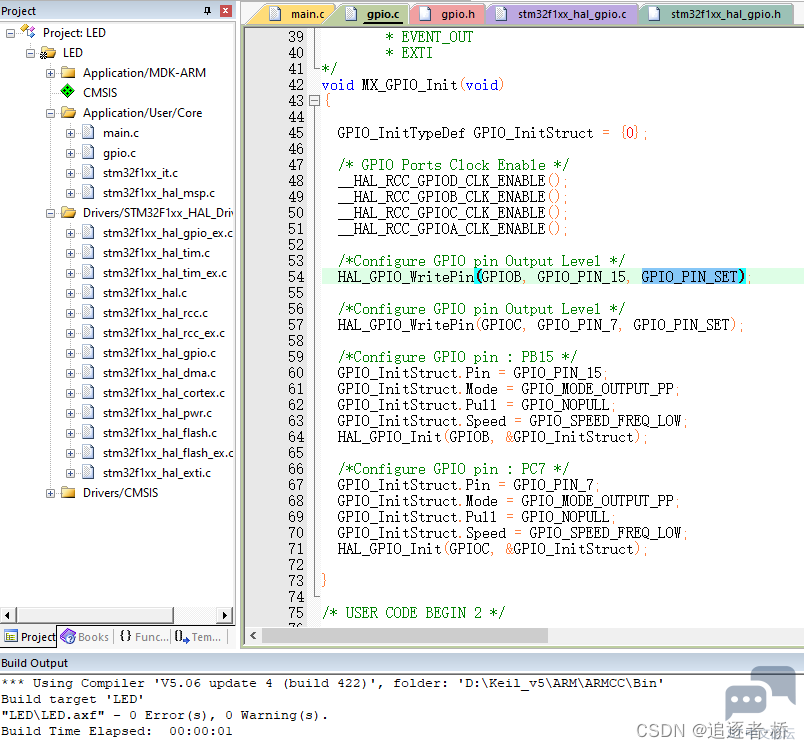Click the Build Output panel title

click(34, 663)
